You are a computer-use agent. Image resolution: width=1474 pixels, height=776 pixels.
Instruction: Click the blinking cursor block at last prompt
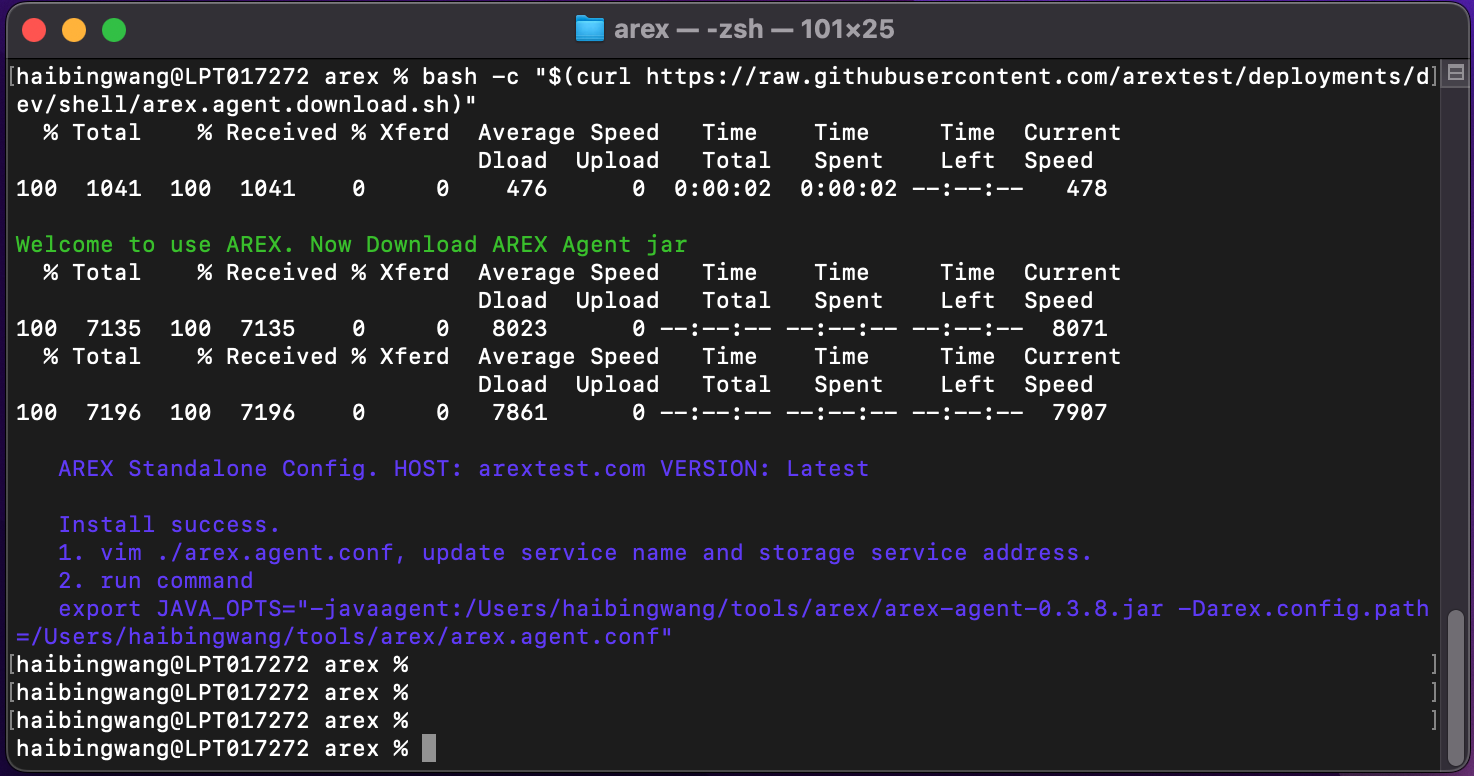(x=429, y=748)
